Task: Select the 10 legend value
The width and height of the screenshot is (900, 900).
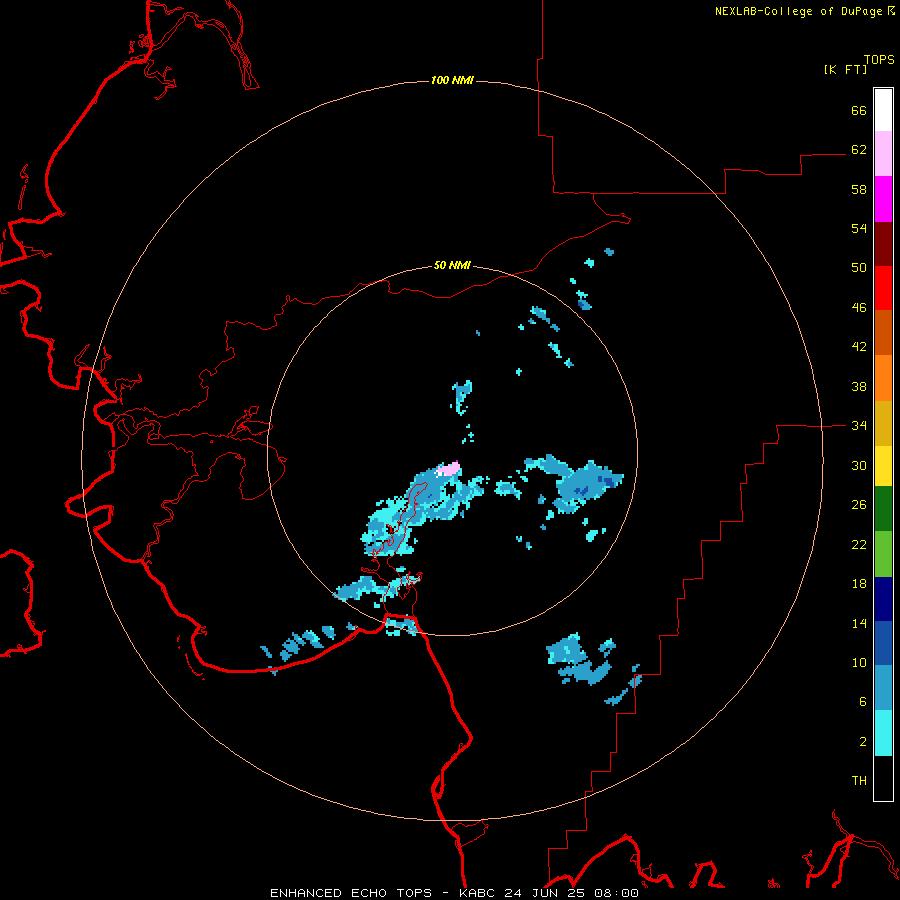Action: click(x=859, y=662)
